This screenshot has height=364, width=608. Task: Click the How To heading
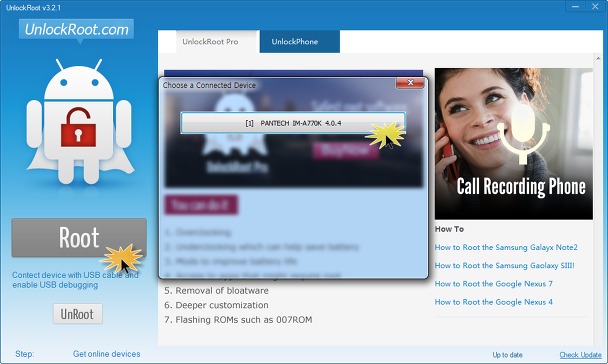[449, 229]
